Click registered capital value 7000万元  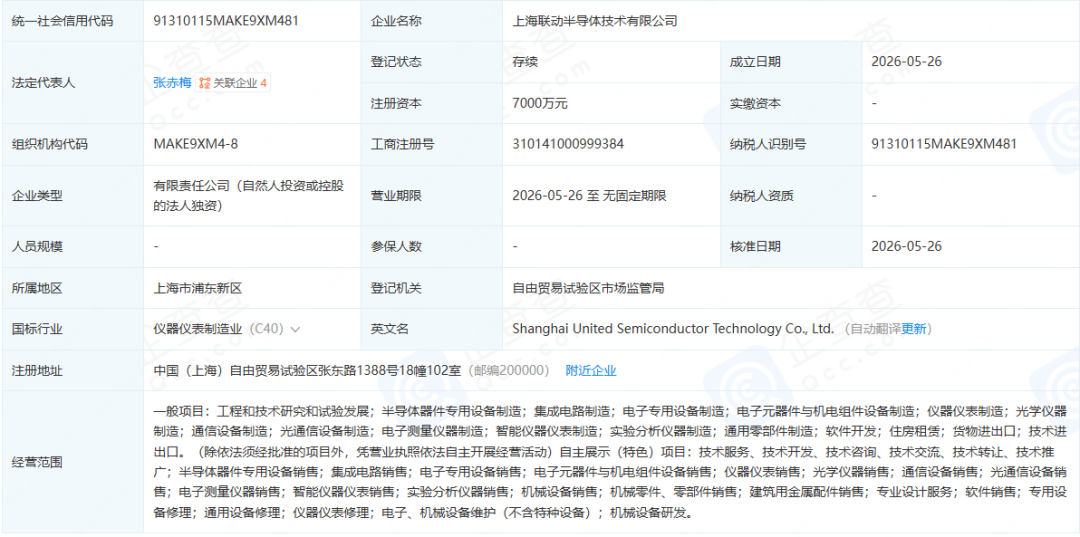click(540, 103)
